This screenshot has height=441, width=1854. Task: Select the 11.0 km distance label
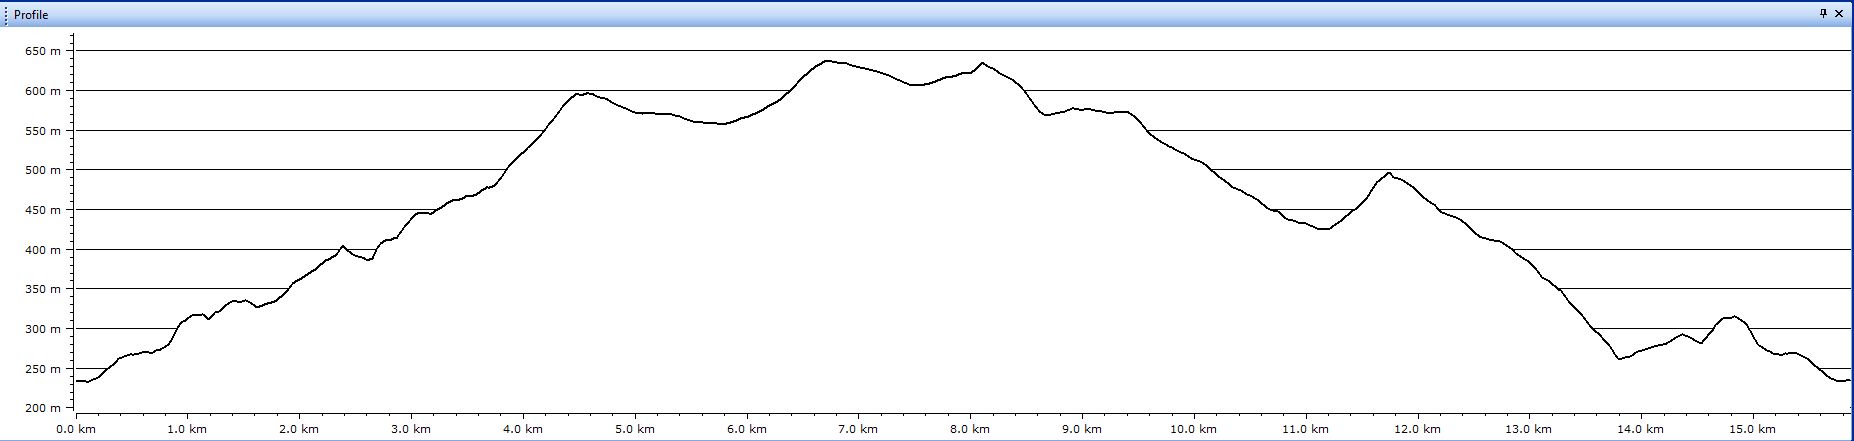(1306, 429)
